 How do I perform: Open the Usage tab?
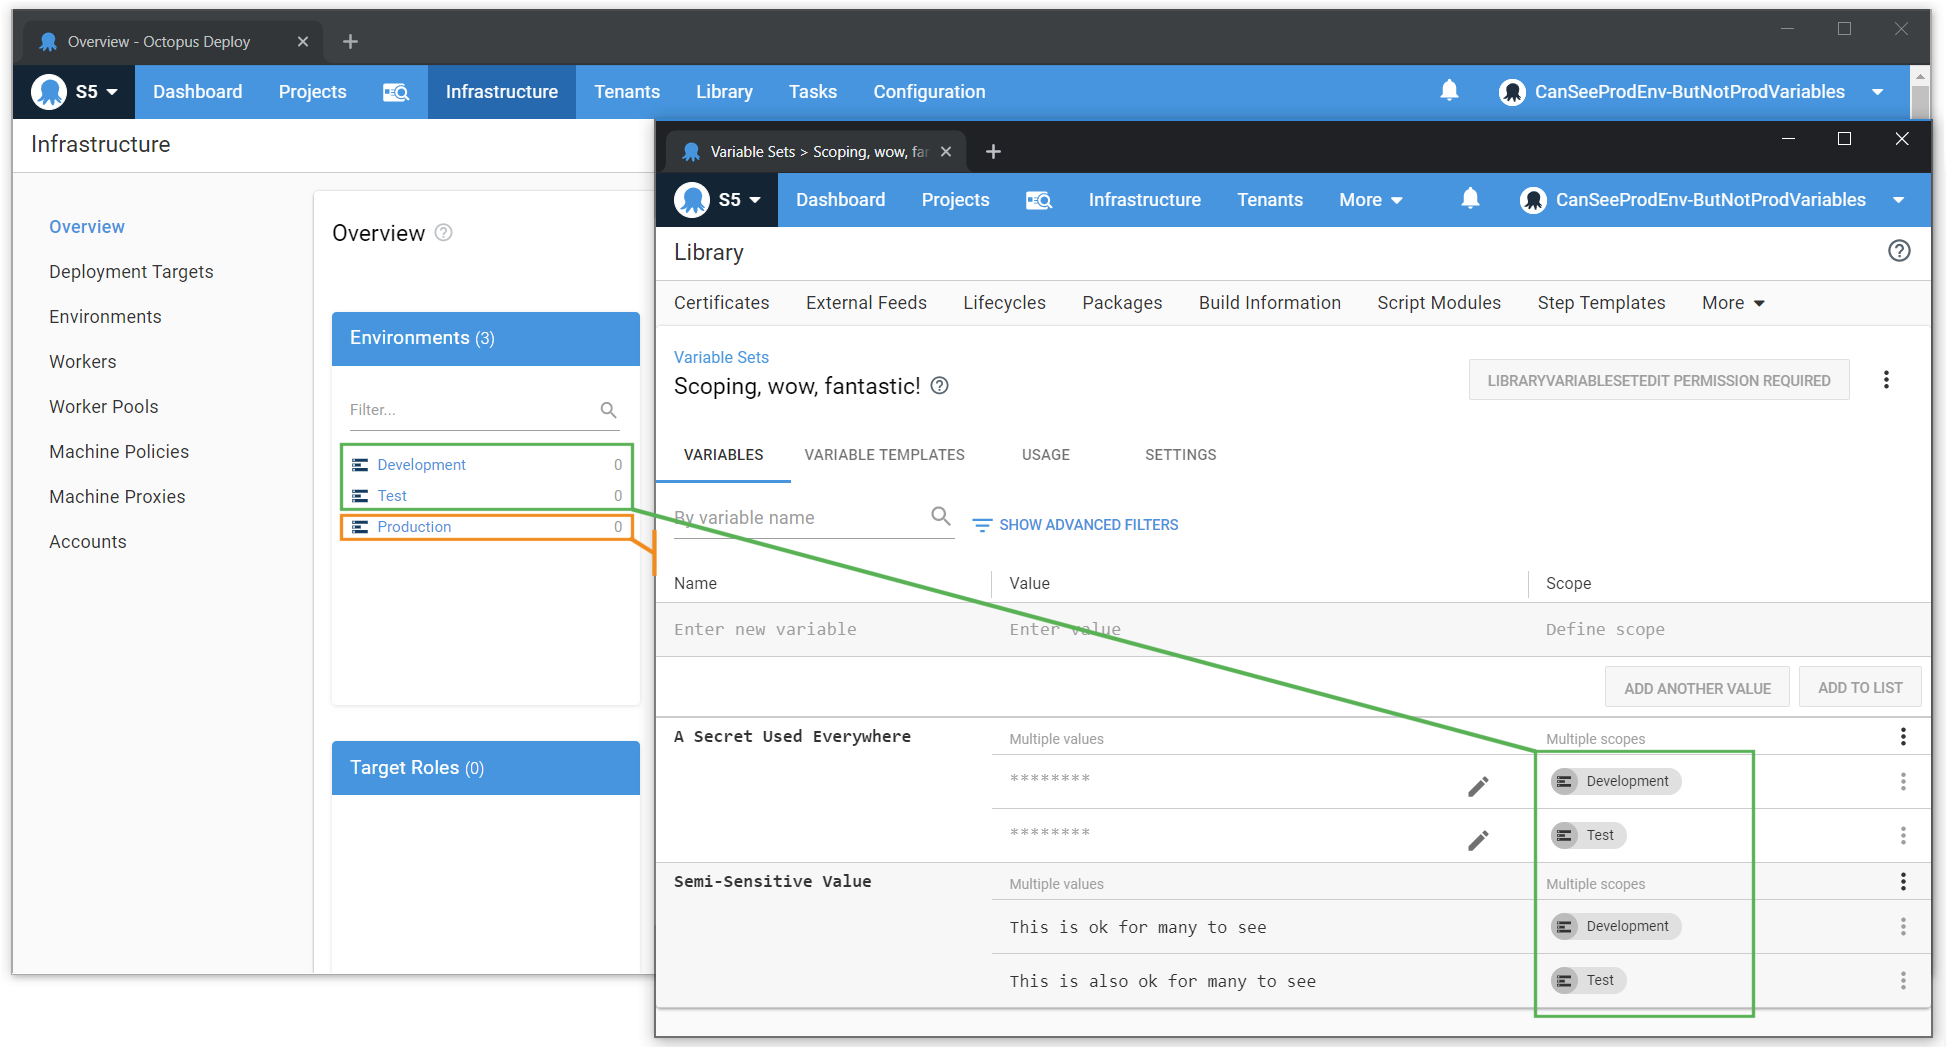(1045, 455)
